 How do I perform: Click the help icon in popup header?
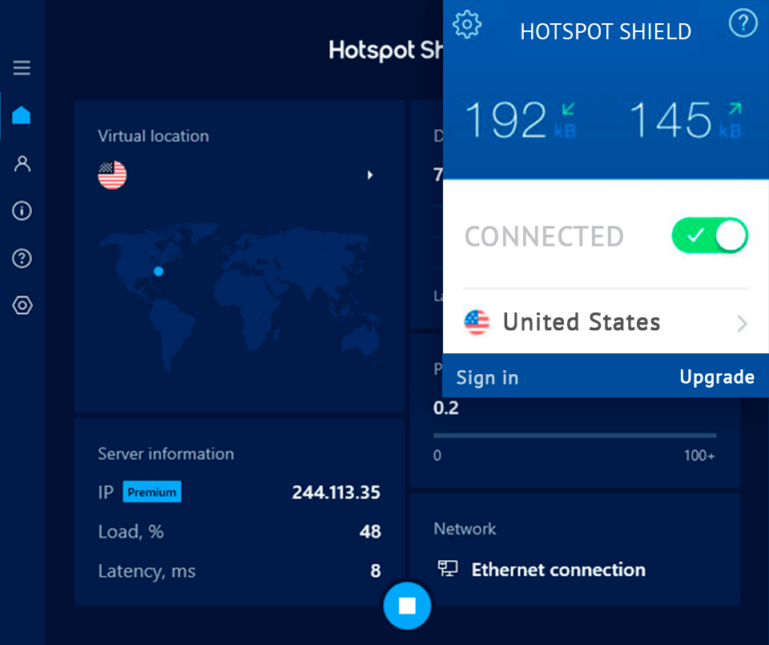[743, 23]
